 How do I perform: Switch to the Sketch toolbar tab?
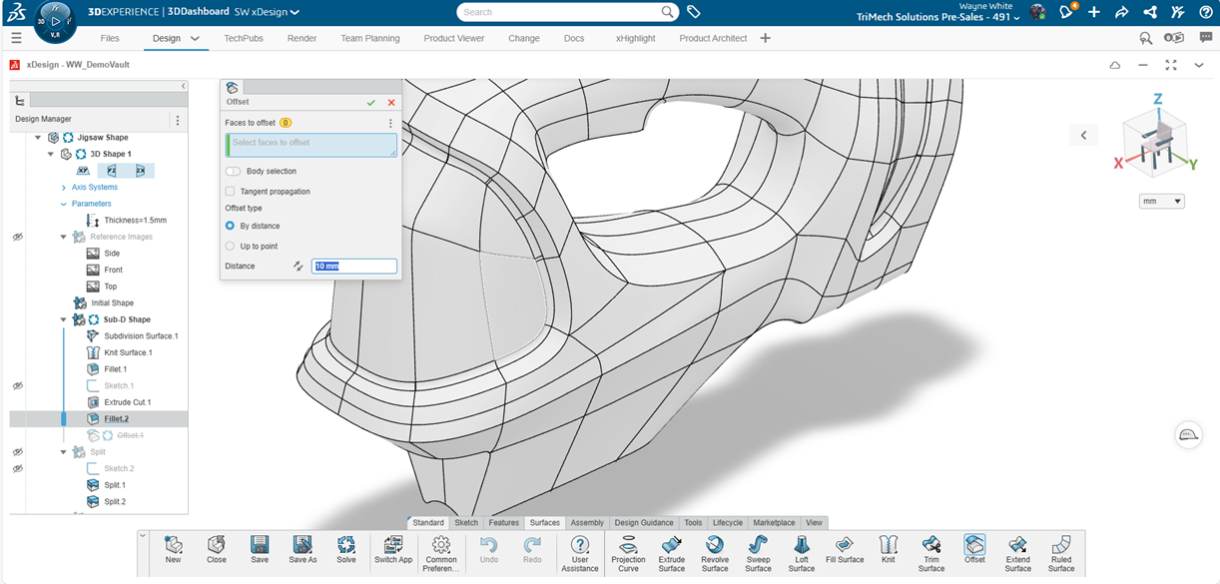tap(466, 523)
